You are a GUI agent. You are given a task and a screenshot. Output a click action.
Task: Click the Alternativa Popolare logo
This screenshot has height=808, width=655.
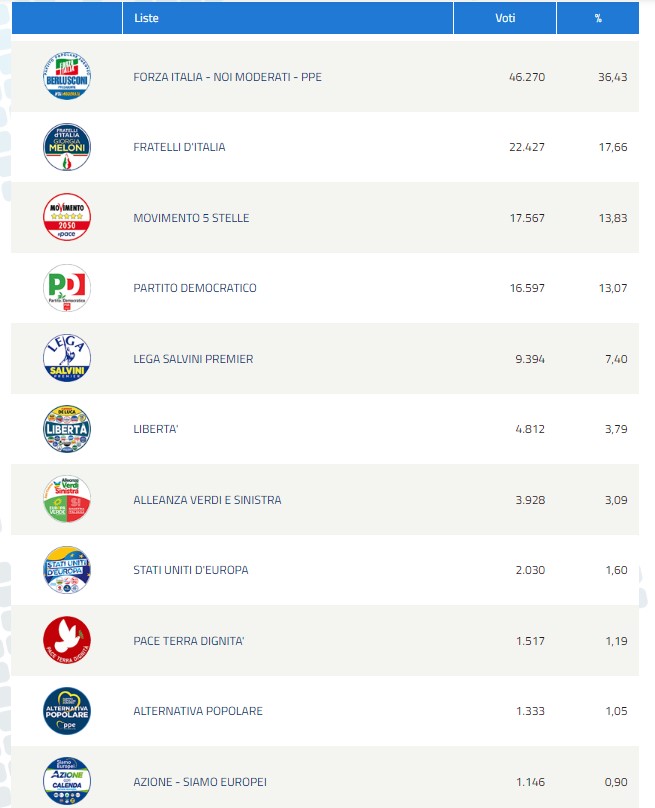click(67, 711)
